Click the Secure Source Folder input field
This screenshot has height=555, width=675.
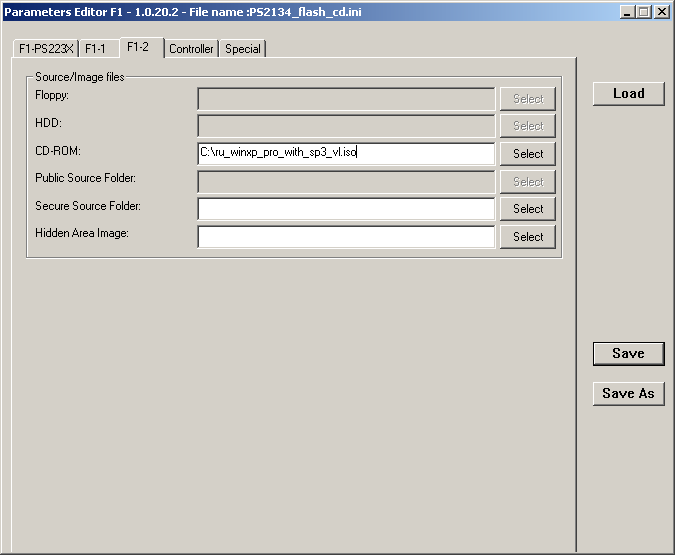[346, 209]
